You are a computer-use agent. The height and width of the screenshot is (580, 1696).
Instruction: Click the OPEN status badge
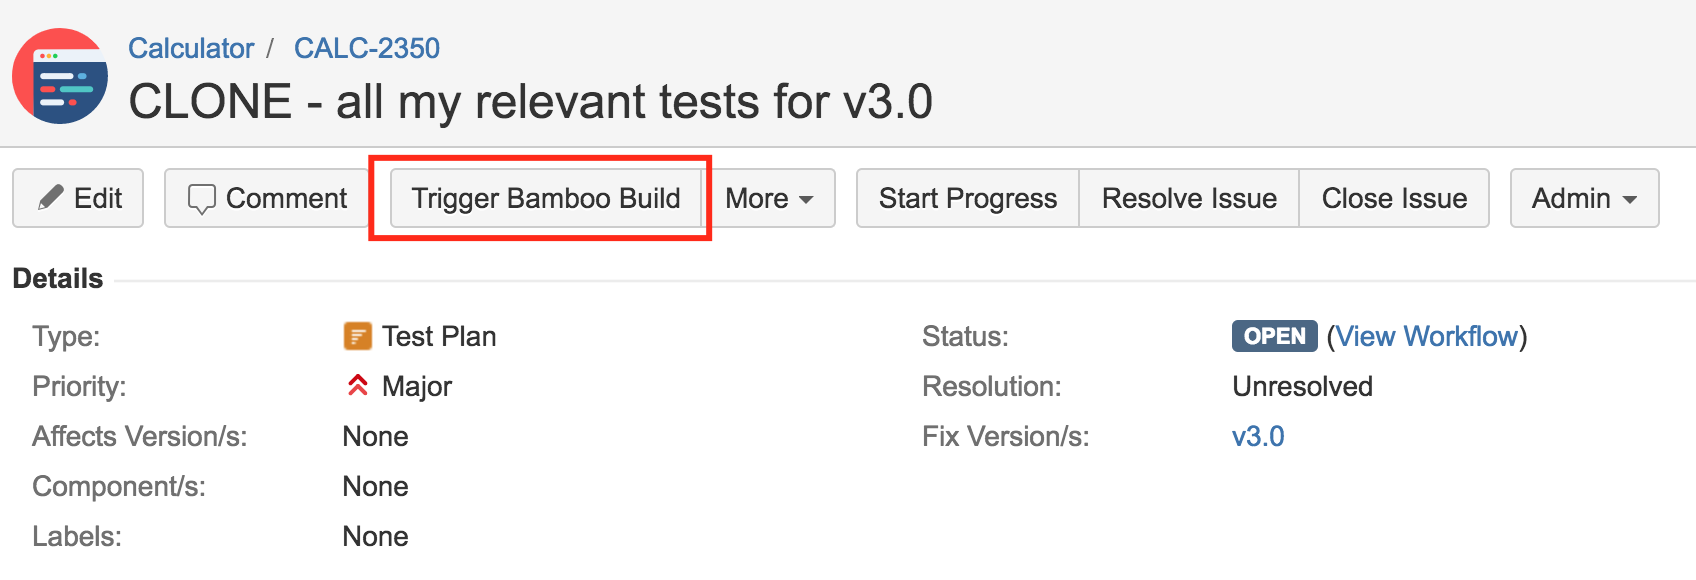click(1274, 336)
